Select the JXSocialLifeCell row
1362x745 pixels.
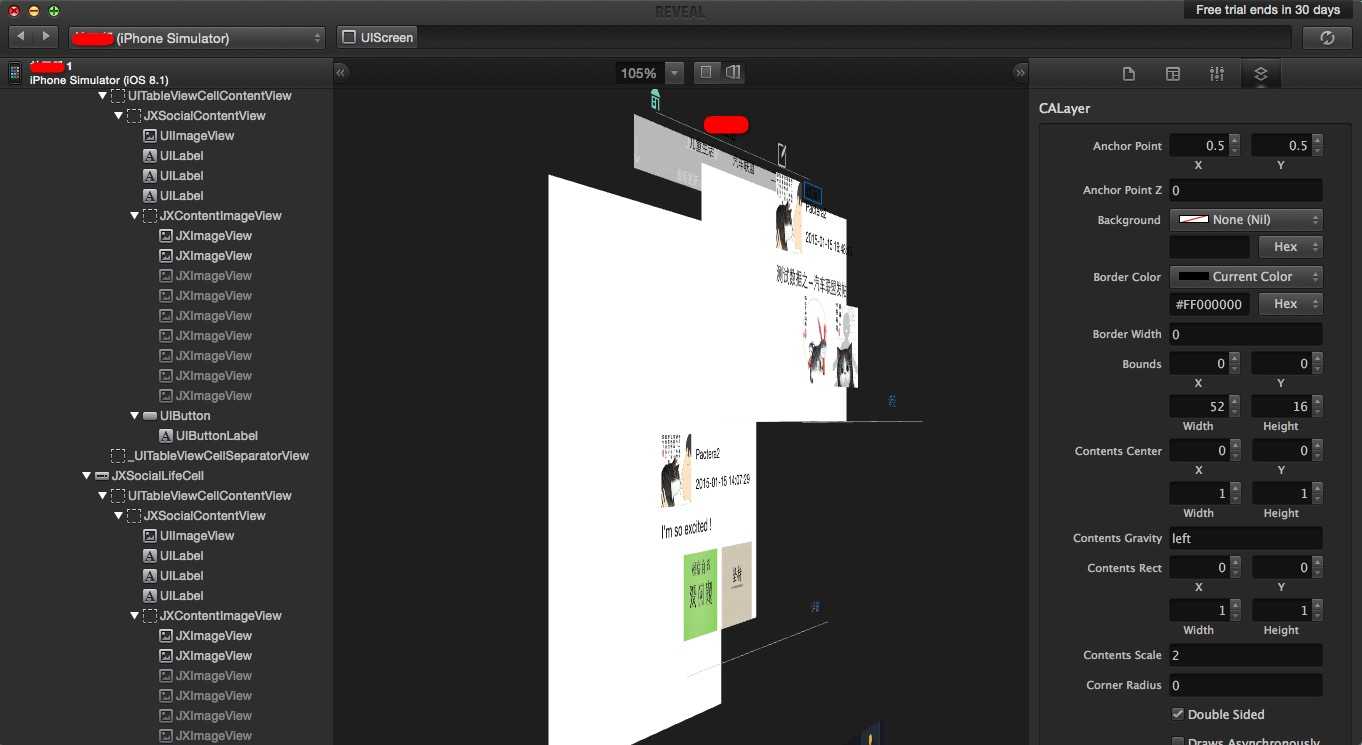coord(166,476)
